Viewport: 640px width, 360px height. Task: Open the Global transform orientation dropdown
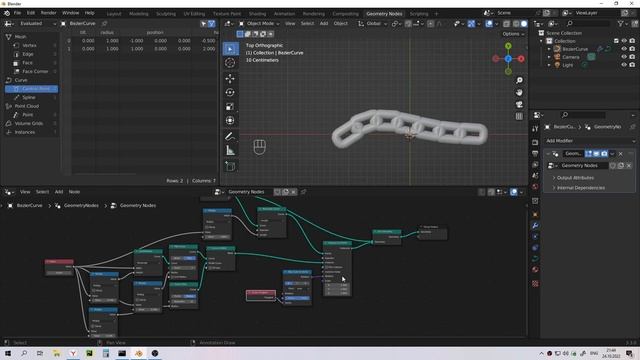[x=373, y=24]
